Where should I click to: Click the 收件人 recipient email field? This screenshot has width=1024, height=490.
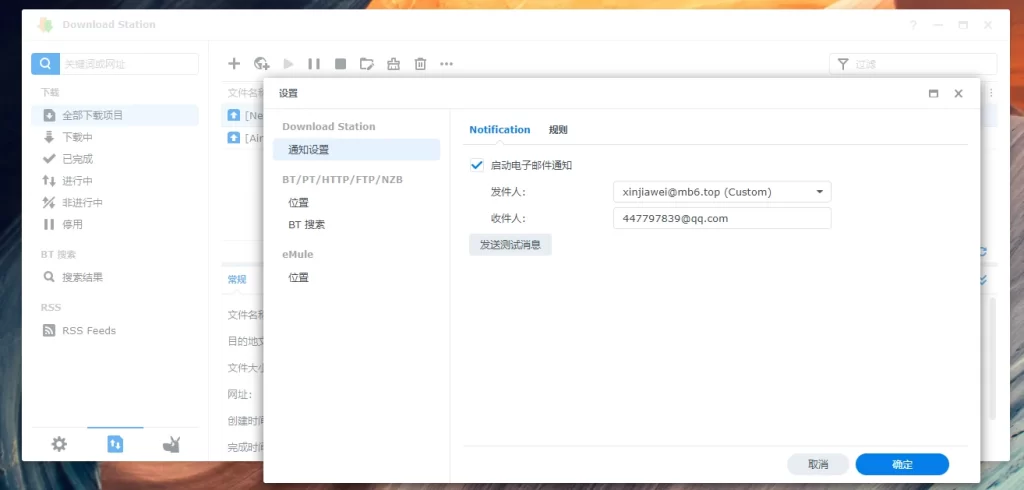point(722,218)
